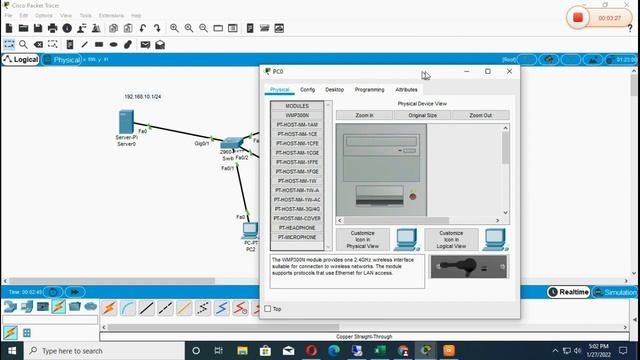Choose the phone line dotted cable icon
640x360 pixels.
click(203, 308)
